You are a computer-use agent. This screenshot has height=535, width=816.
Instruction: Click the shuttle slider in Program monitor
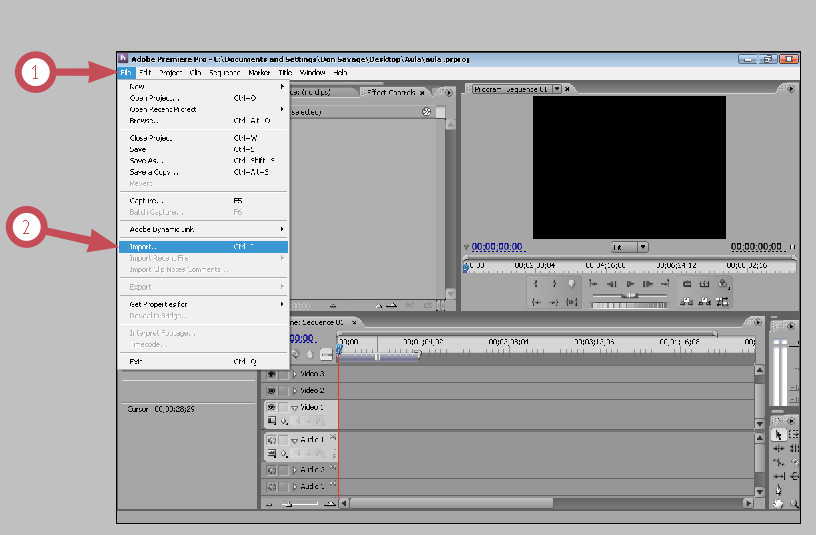(630, 295)
